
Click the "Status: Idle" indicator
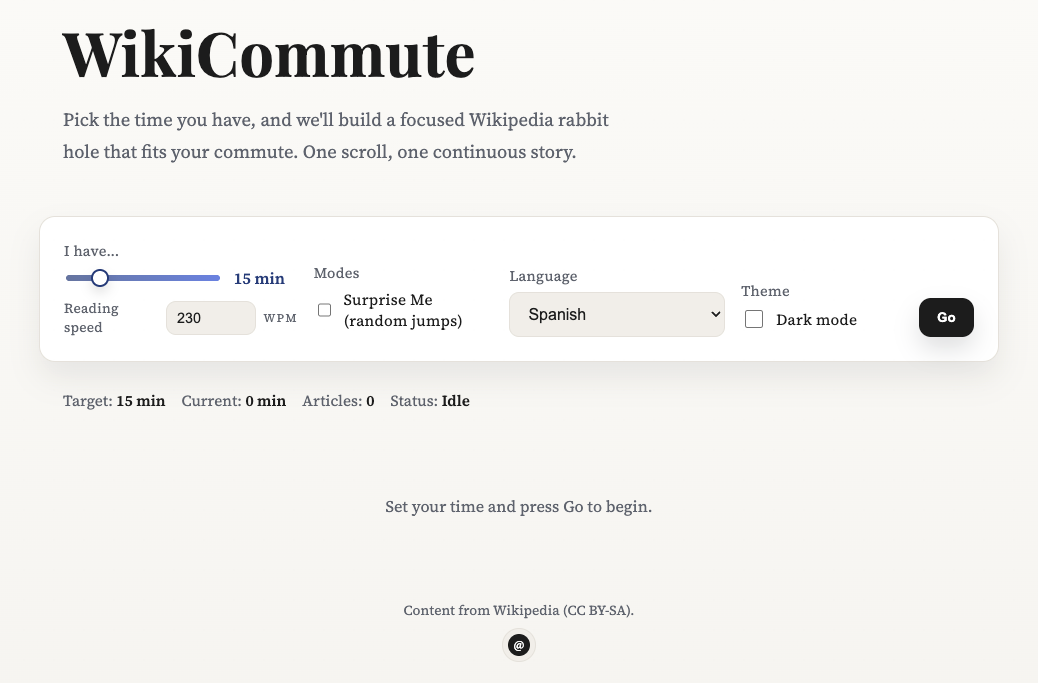tap(429, 401)
